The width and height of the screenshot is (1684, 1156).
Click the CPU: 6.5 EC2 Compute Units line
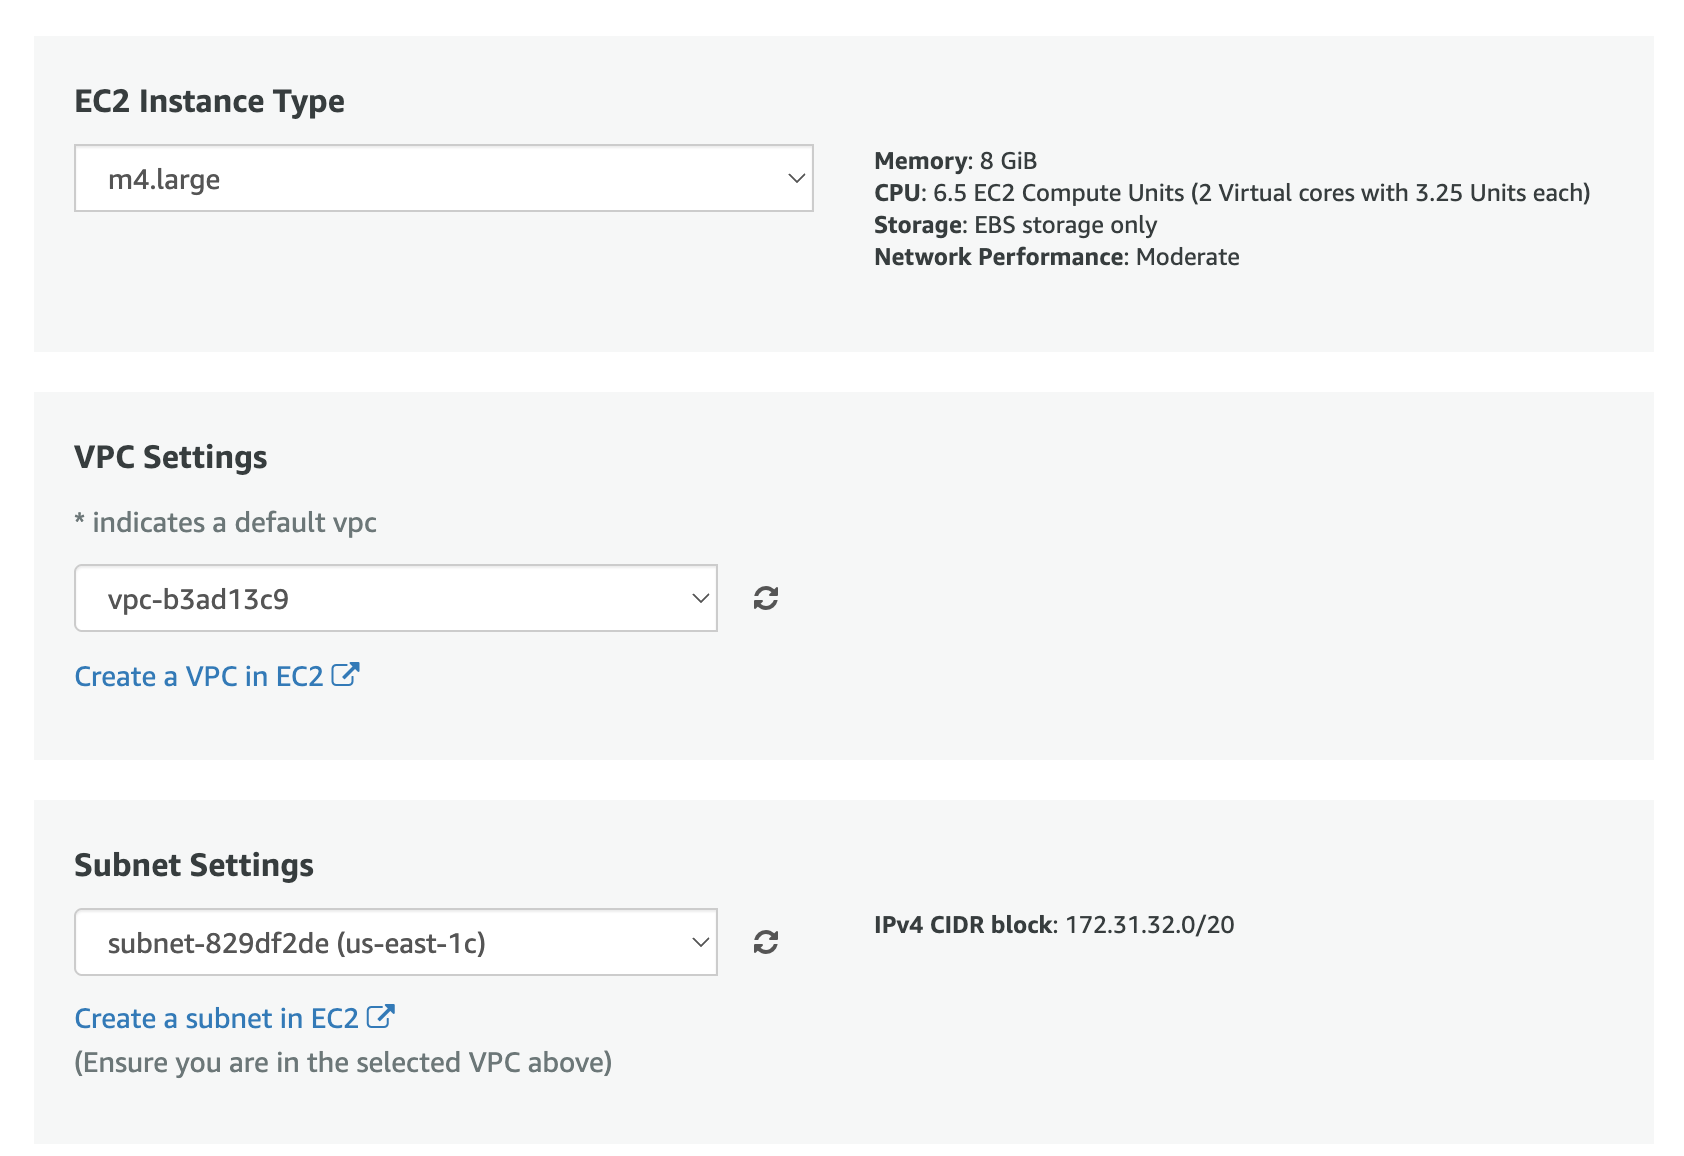1232,193
